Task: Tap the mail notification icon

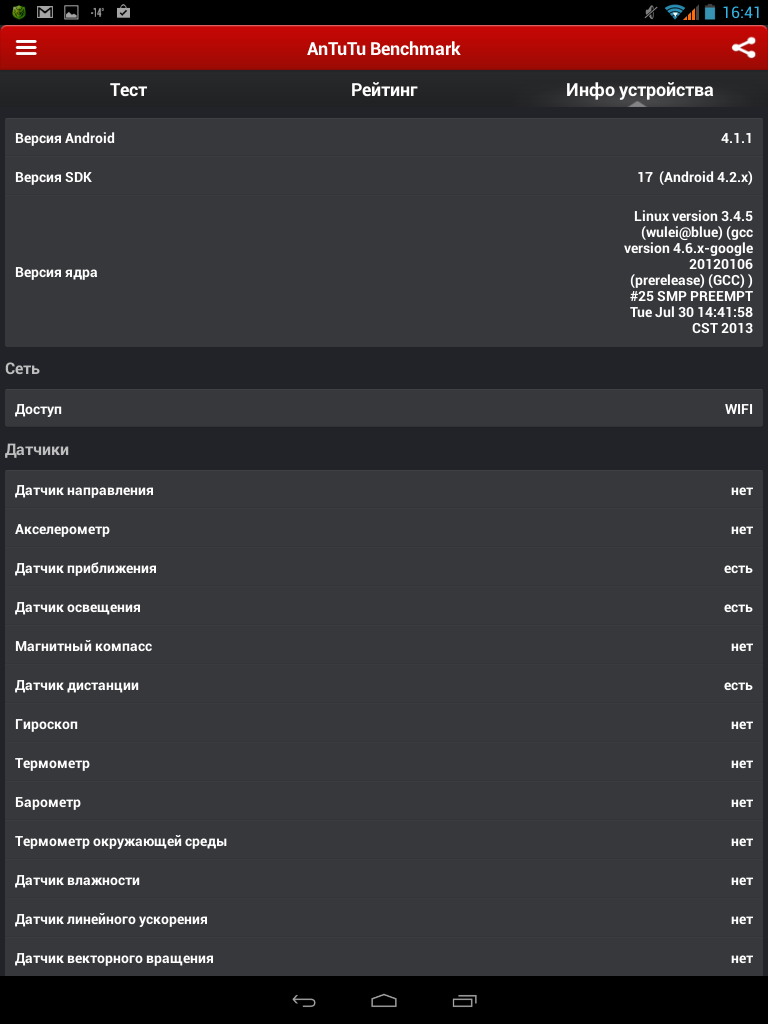Action: pos(44,12)
